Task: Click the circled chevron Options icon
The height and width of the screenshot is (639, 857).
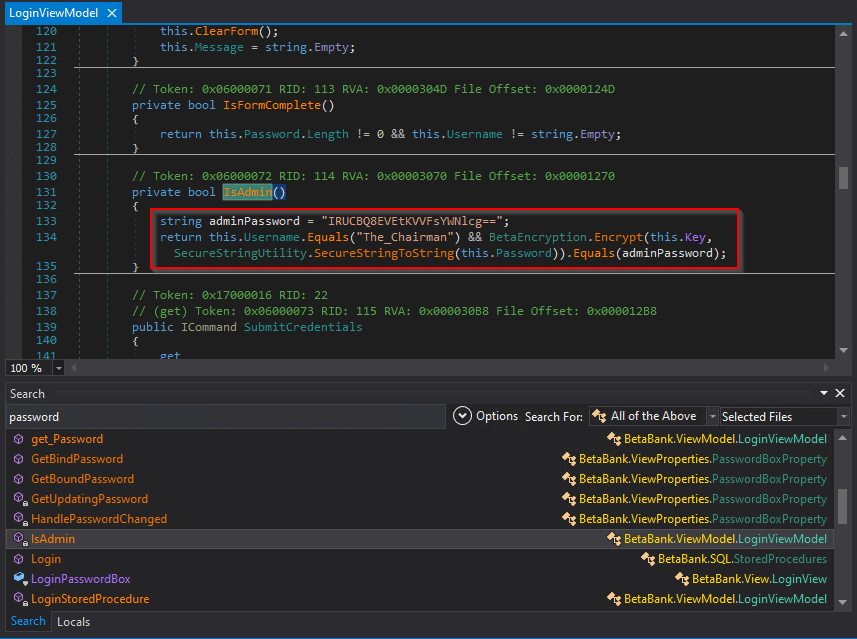Action: point(462,416)
